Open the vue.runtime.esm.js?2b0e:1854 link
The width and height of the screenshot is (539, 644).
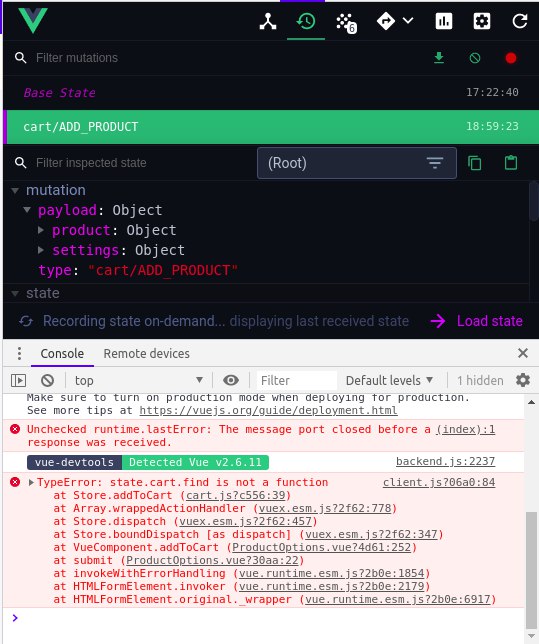click(332, 573)
